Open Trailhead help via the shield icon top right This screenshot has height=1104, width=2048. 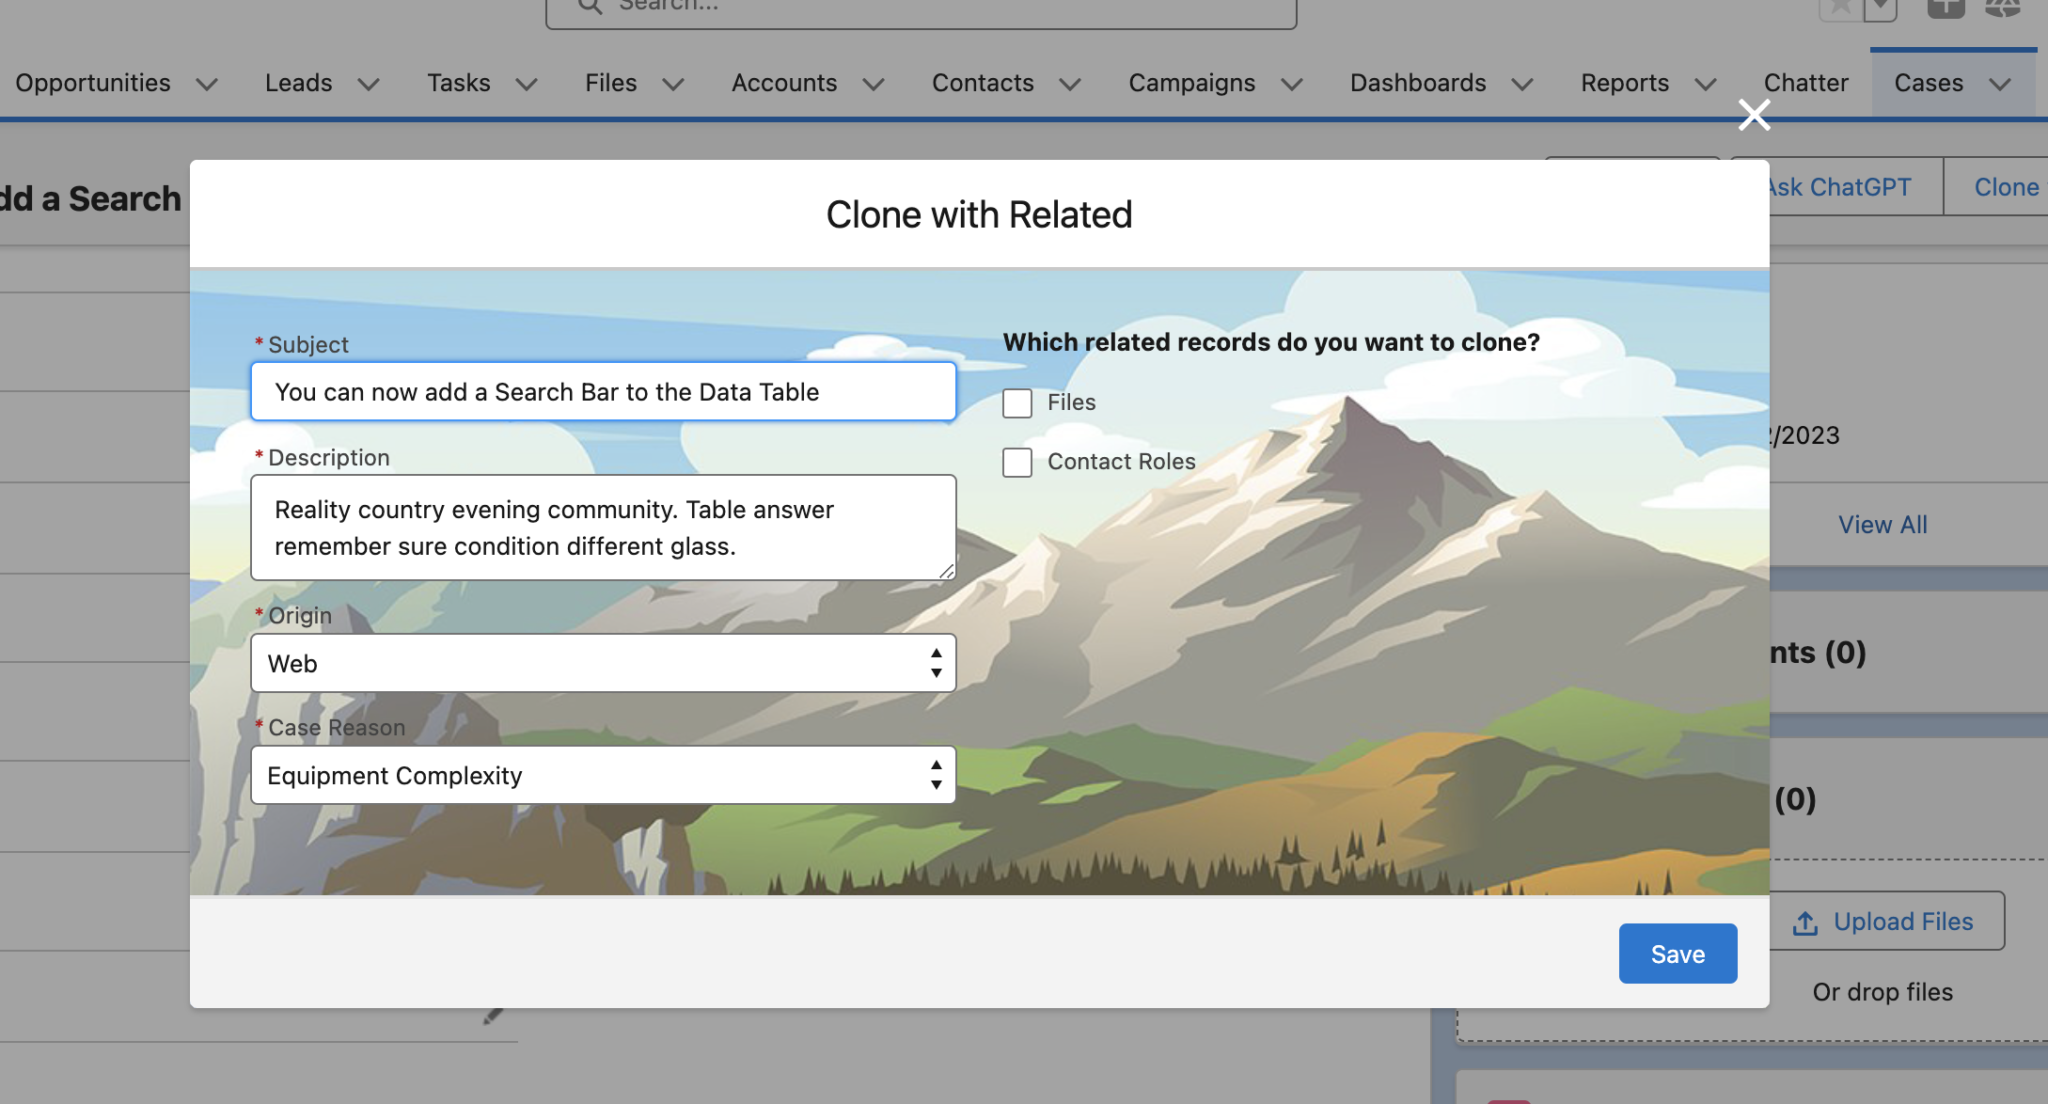click(2003, 8)
